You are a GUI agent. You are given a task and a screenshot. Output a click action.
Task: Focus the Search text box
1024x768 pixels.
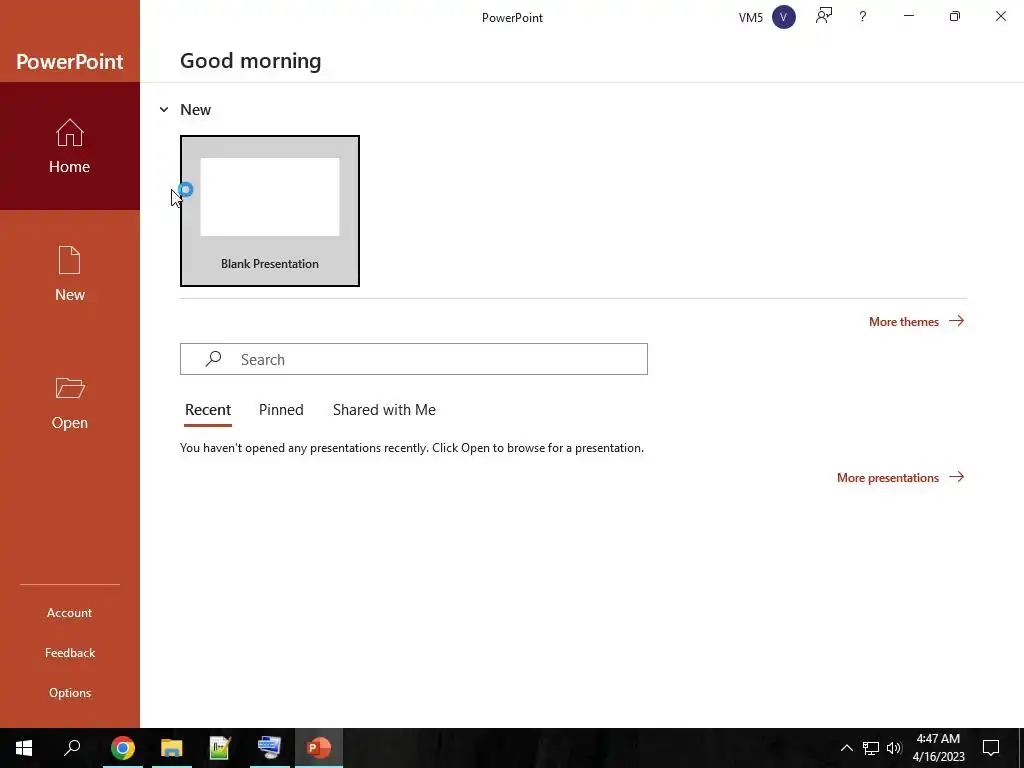pyautogui.click(x=414, y=359)
